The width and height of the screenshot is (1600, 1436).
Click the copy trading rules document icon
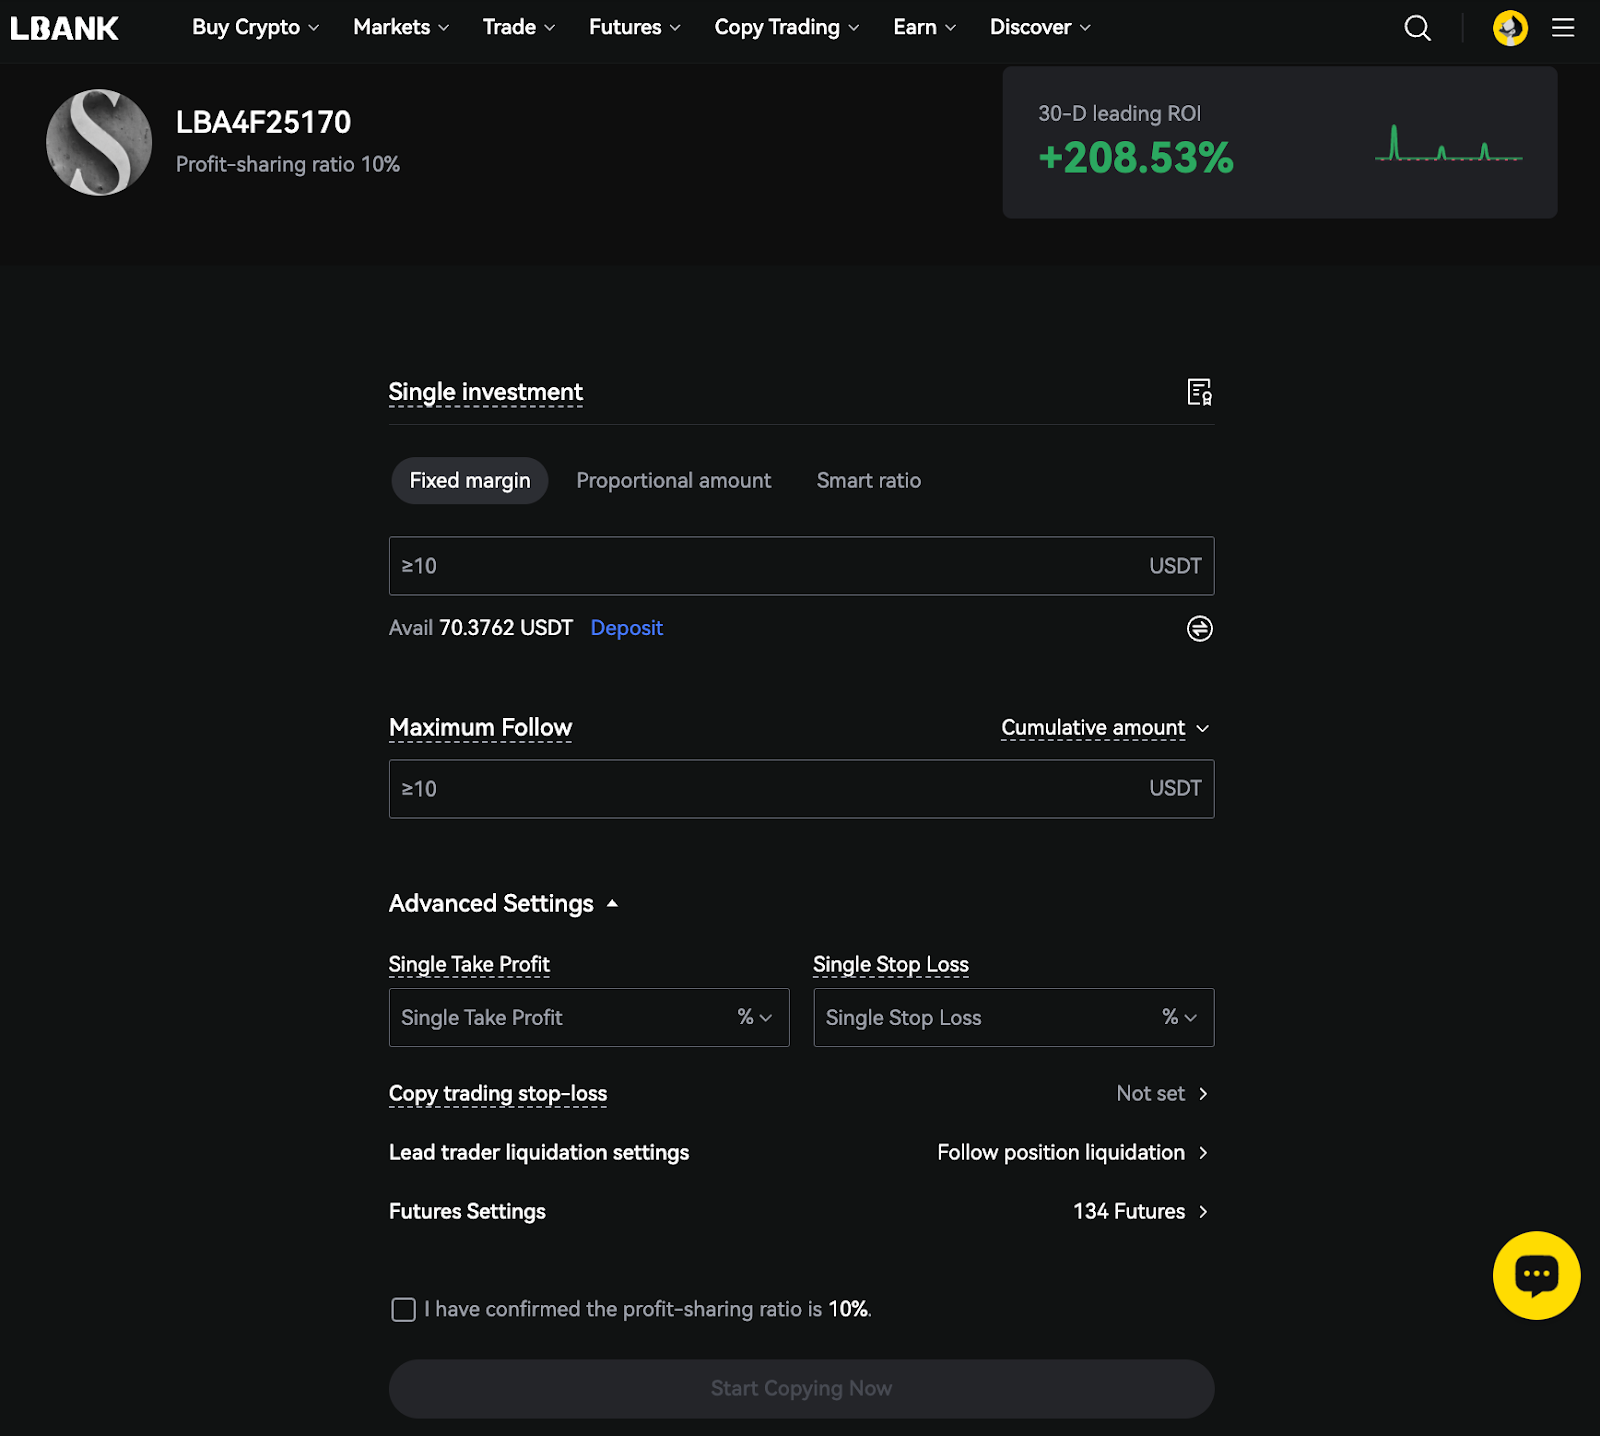[x=1199, y=392]
